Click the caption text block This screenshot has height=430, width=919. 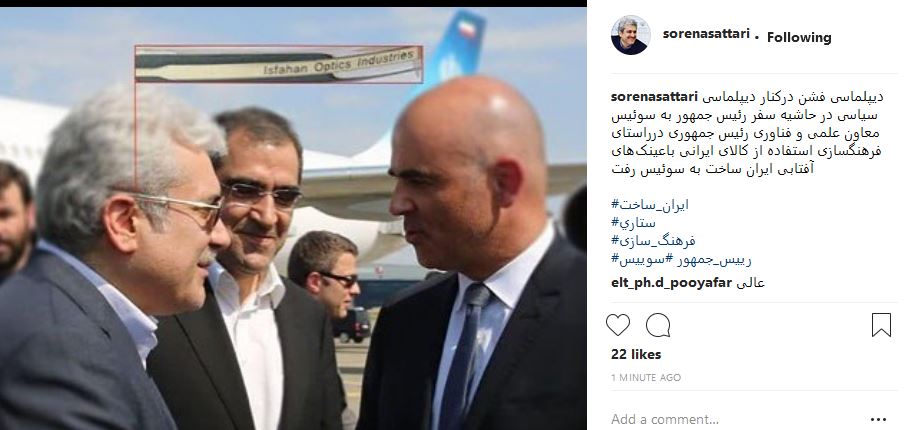[x=747, y=133]
